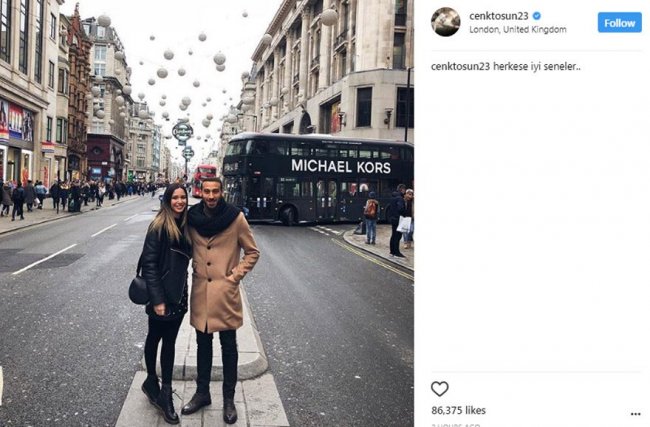Viewport: 650px width, 427px height.
Task: Click the woman in the black jacket
Action: click(164, 302)
